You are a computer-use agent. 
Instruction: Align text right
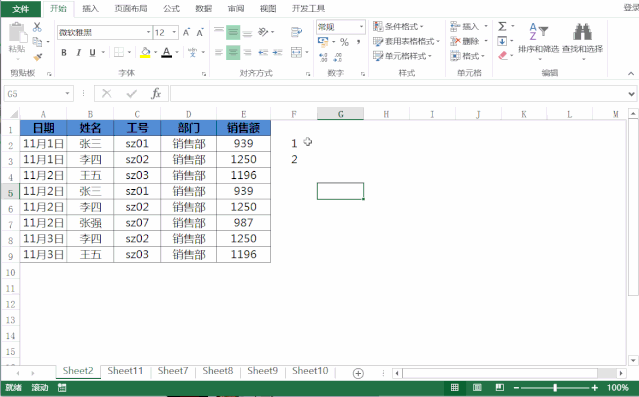(247, 53)
